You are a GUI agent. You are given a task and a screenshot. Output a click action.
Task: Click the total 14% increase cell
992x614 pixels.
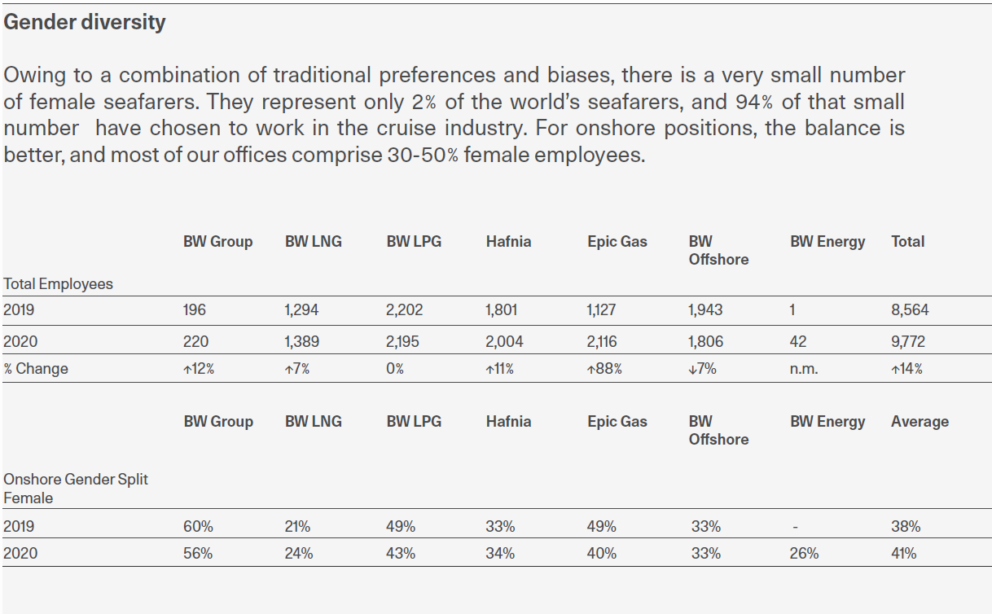pos(906,369)
